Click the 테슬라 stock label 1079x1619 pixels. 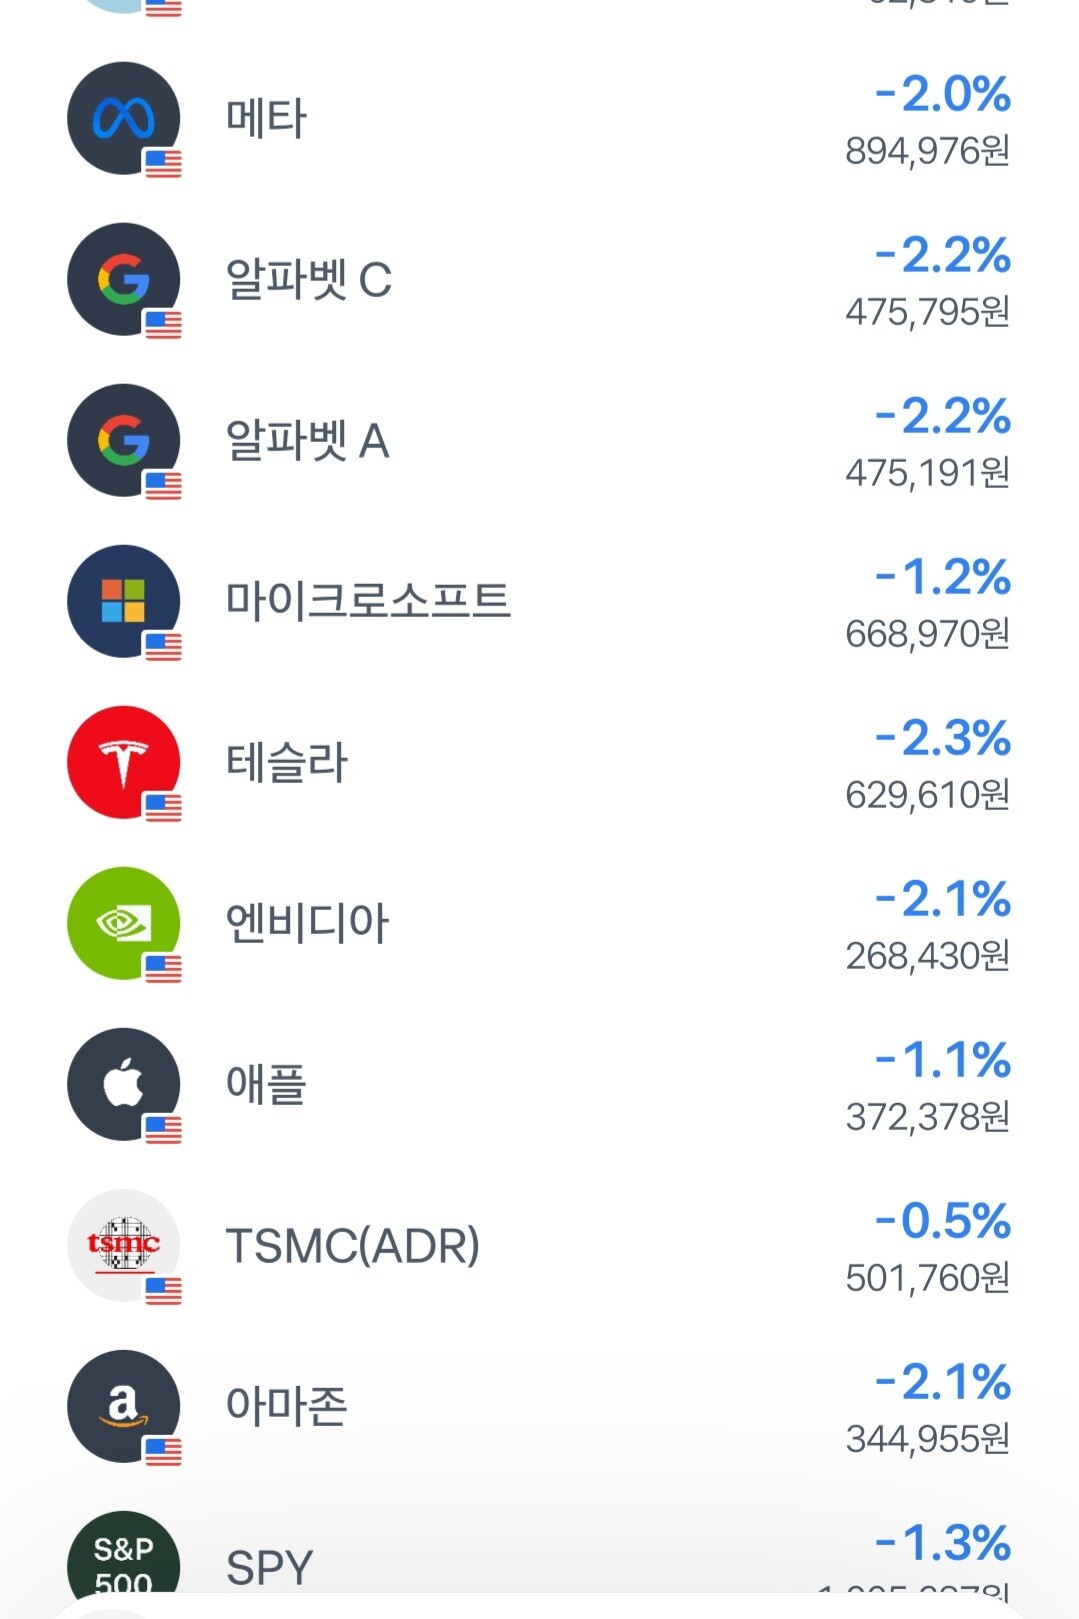pos(287,763)
